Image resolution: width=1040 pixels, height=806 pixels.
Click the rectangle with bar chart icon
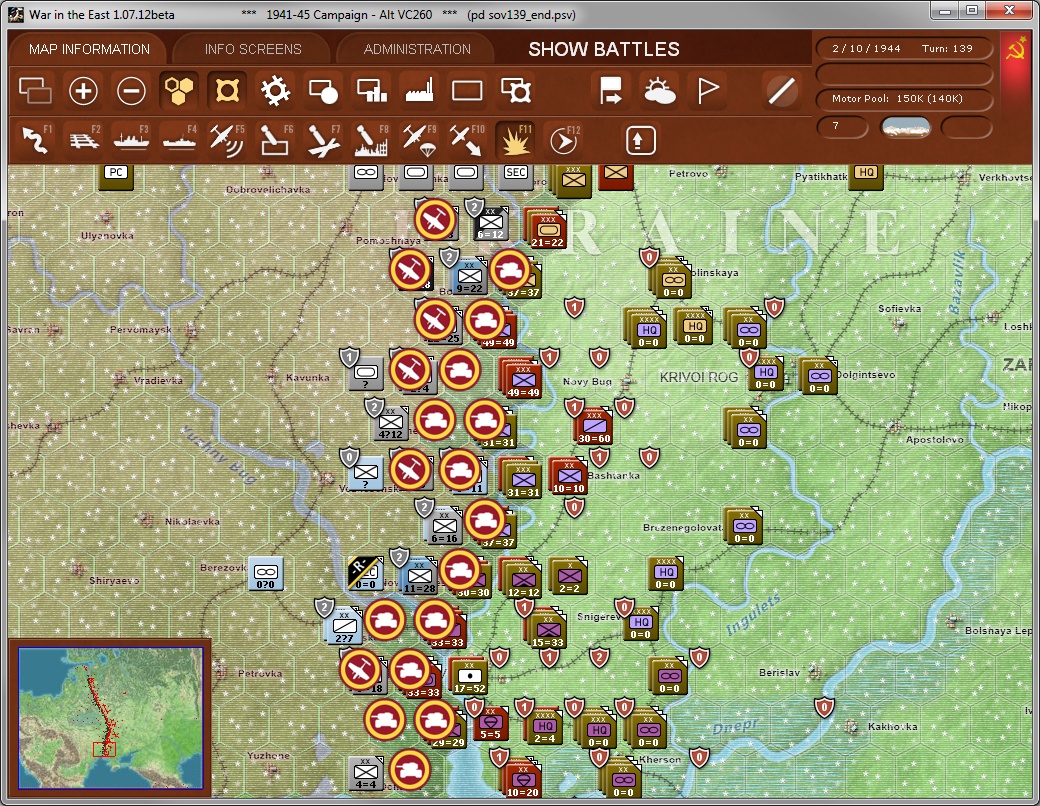coord(371,91)
